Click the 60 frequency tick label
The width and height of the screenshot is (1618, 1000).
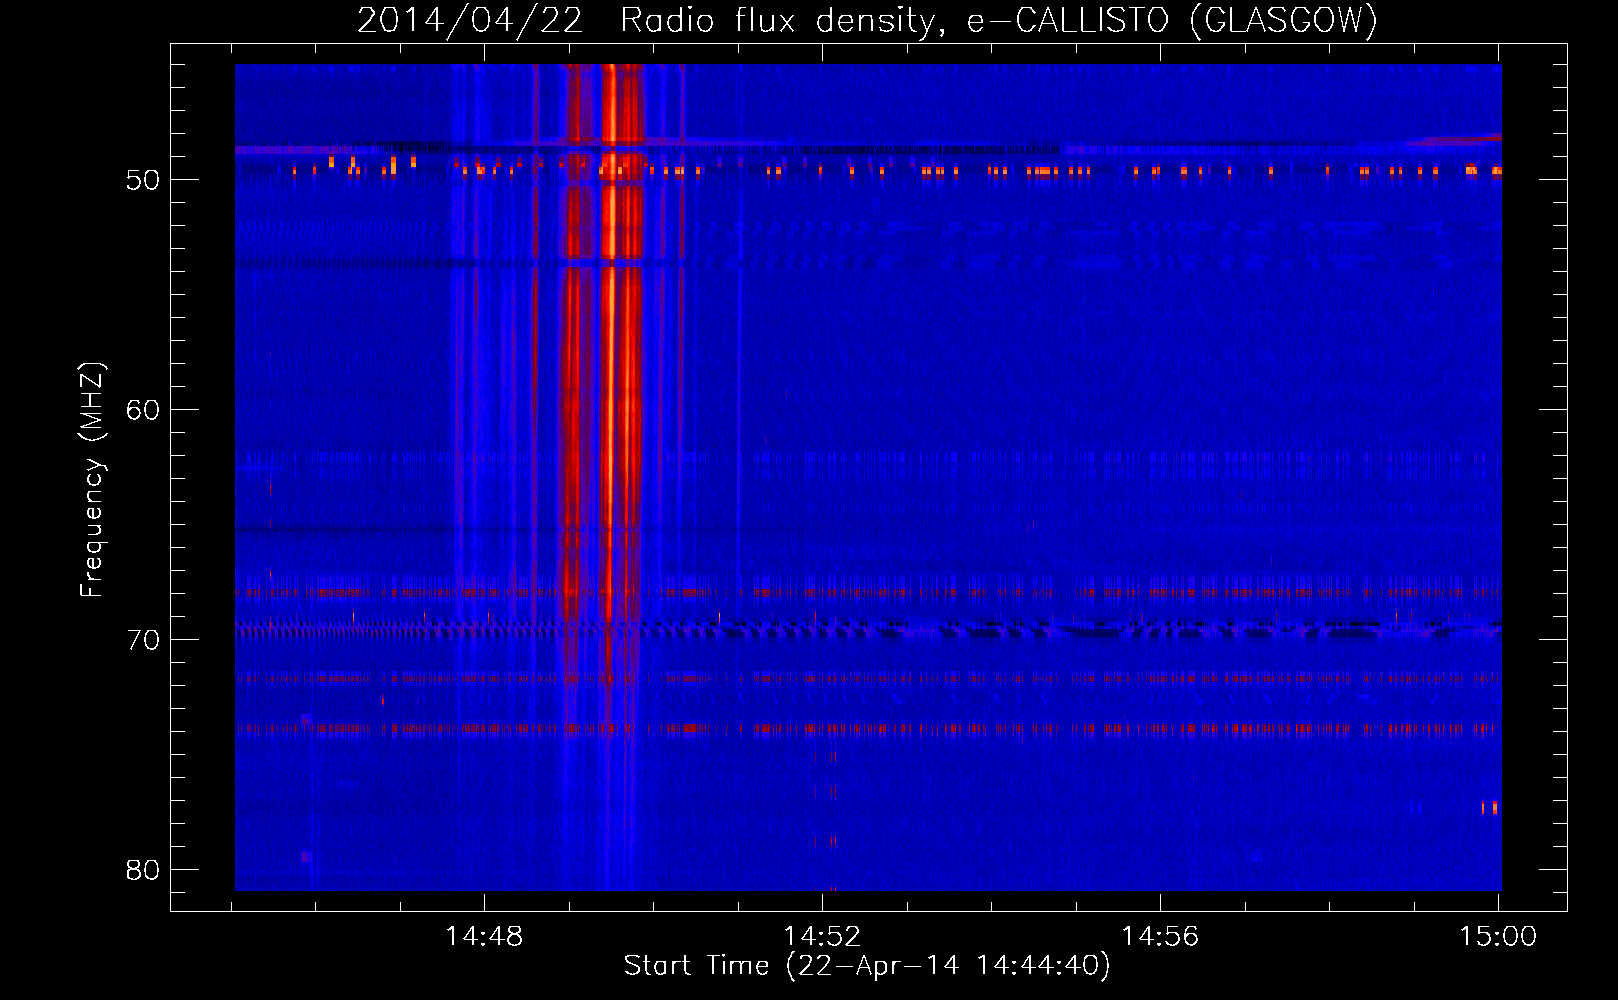[x=143, y=410]
